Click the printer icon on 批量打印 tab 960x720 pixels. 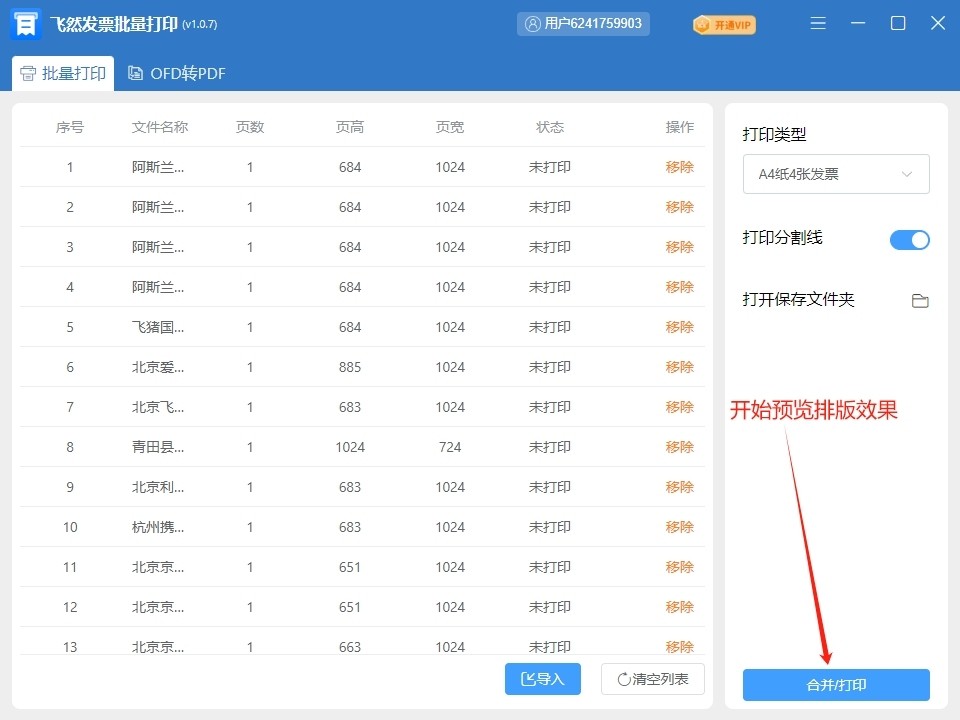click(x=27, y=73)
